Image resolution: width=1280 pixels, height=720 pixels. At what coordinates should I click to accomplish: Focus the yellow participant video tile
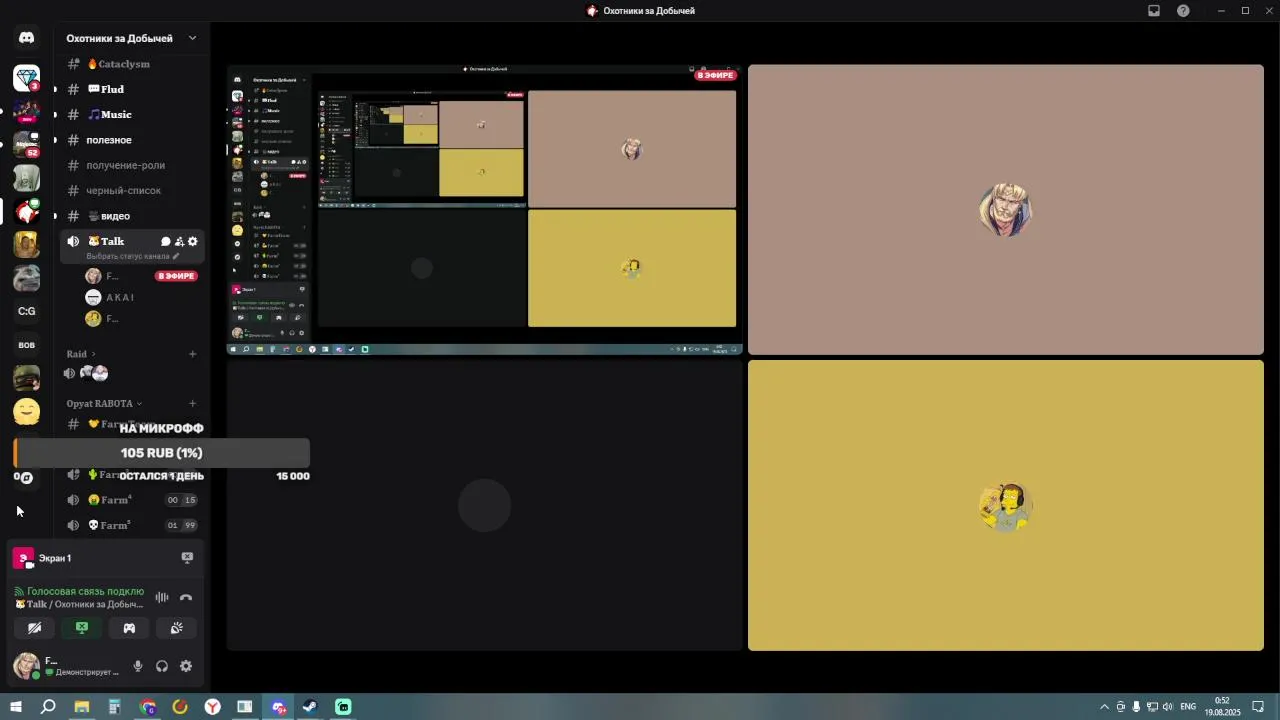(x=1006, y=505)
